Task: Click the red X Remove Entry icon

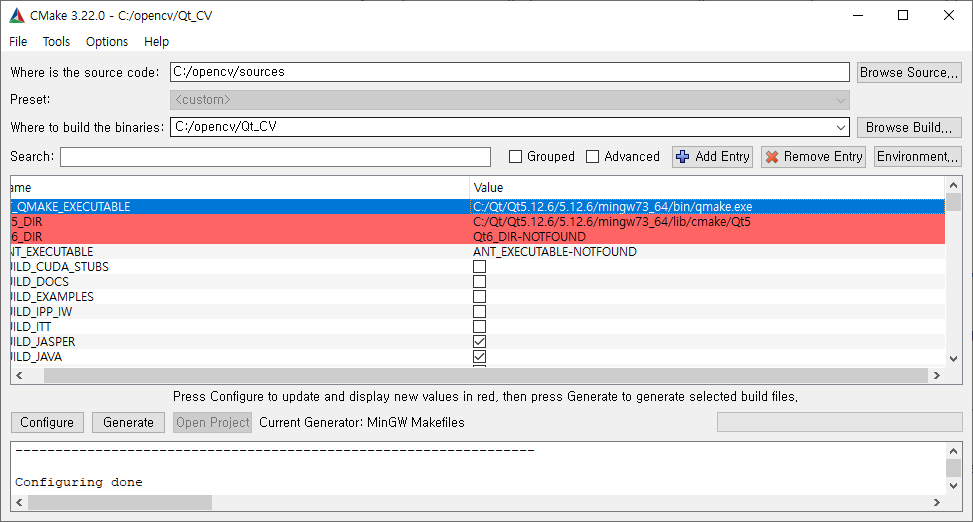Action: [772, 157]
